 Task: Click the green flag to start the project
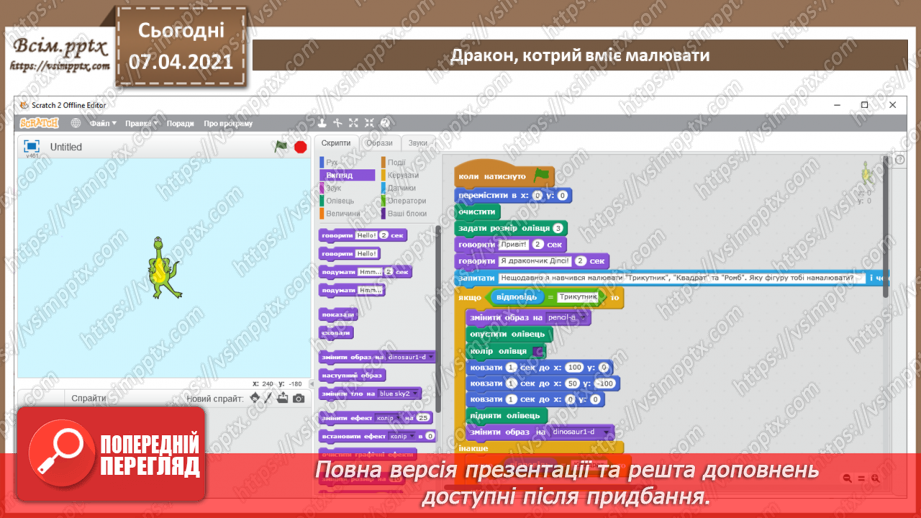[x=281, y=146]
